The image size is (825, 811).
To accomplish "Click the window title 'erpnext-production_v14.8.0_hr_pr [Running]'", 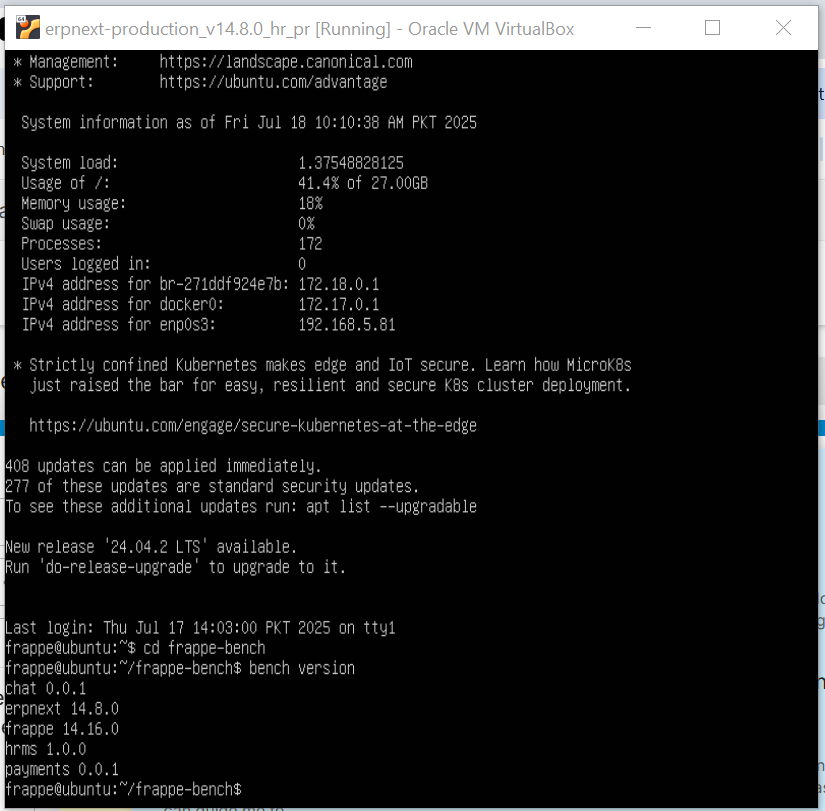I will click(x=218, y=29).
